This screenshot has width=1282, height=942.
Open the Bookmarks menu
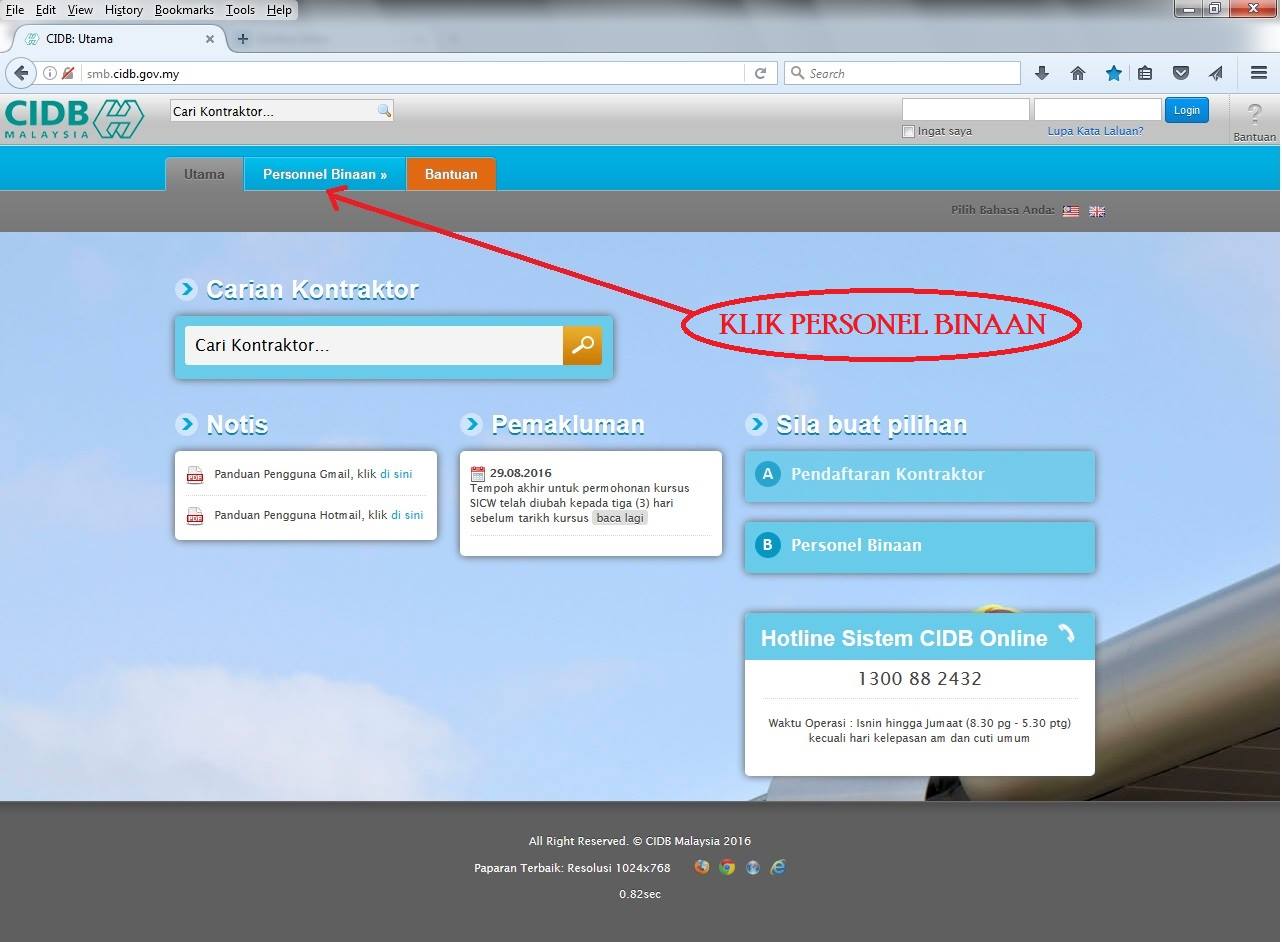[x=184, y=10]
